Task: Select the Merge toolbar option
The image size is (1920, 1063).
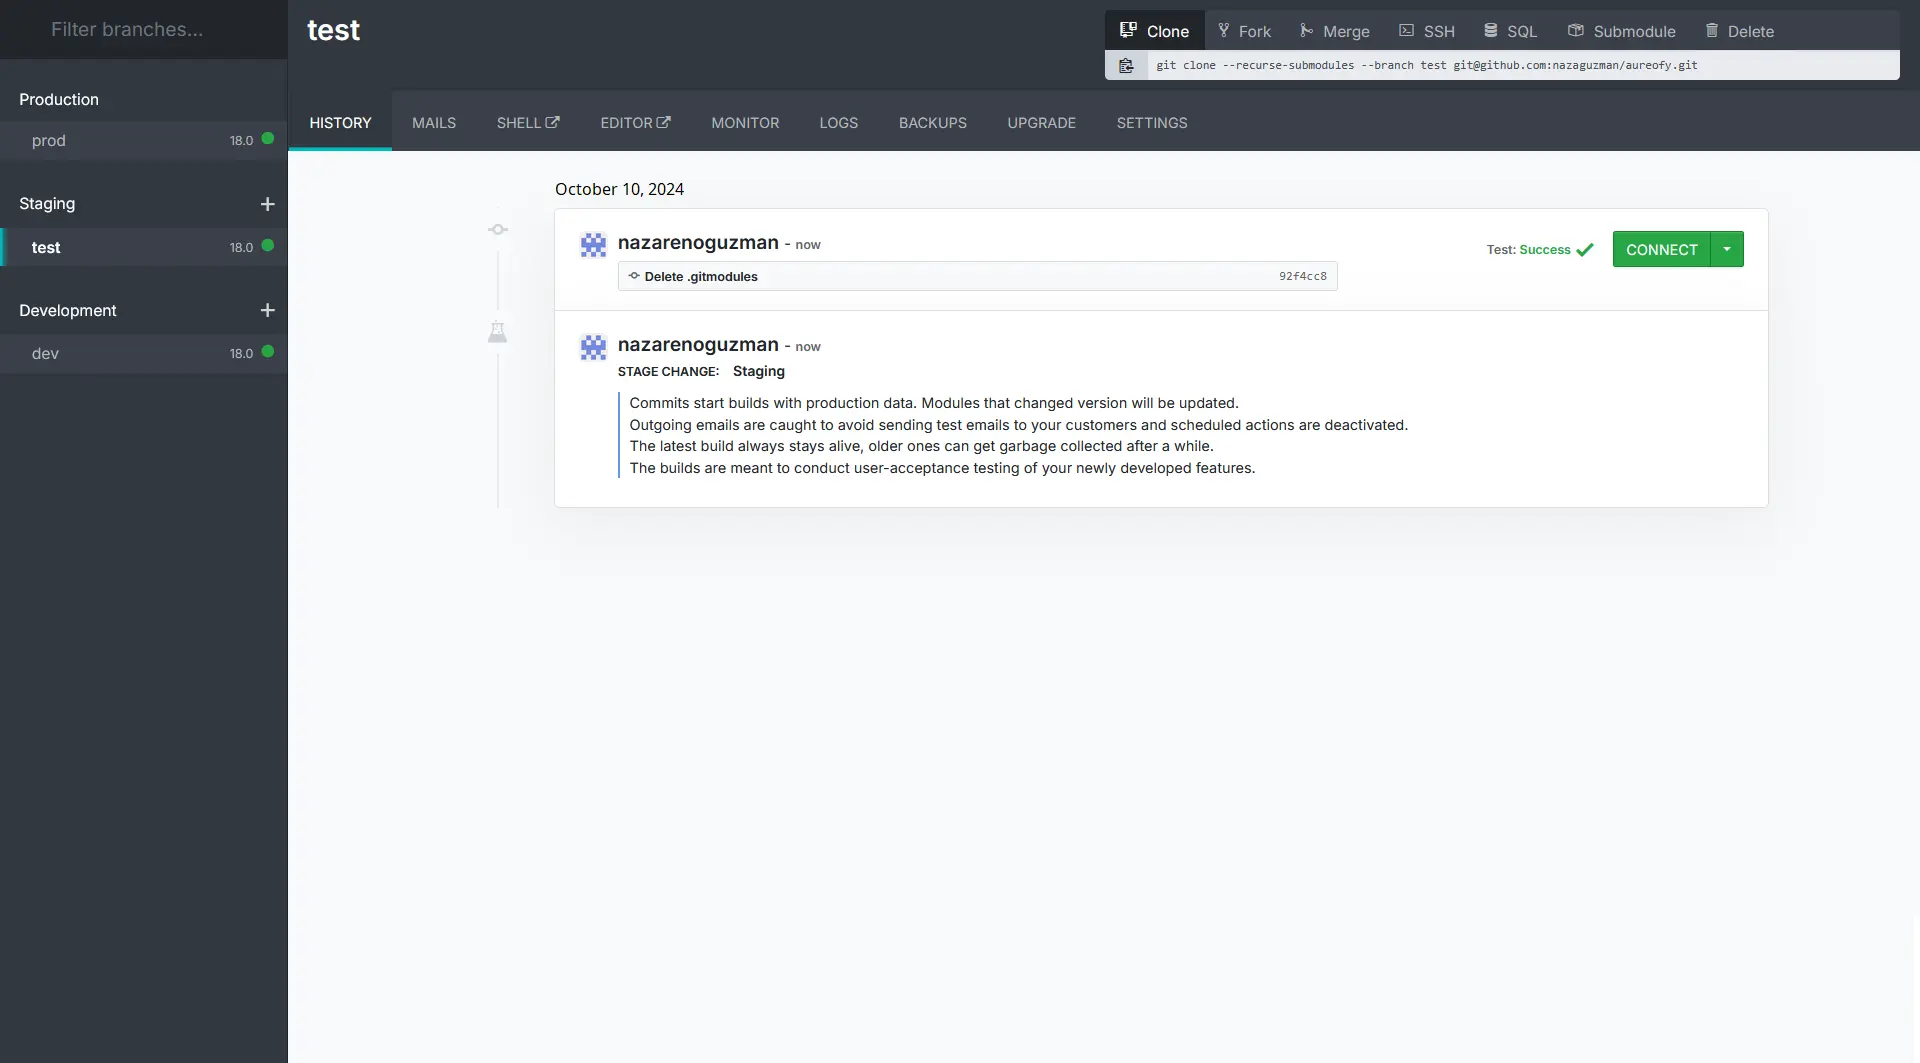Action: (x=1334, y=31)
